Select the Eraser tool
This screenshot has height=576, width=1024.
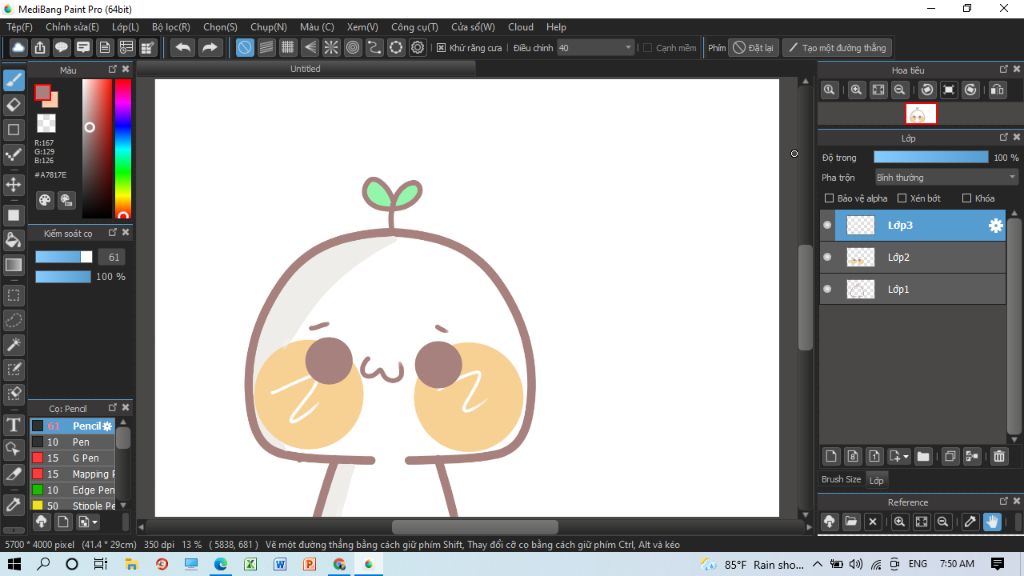pos(14,104)
